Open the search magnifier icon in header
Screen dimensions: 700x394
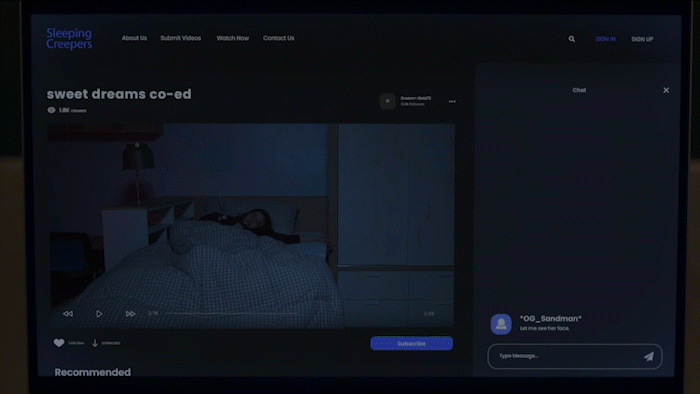click(x=571, y=39)
